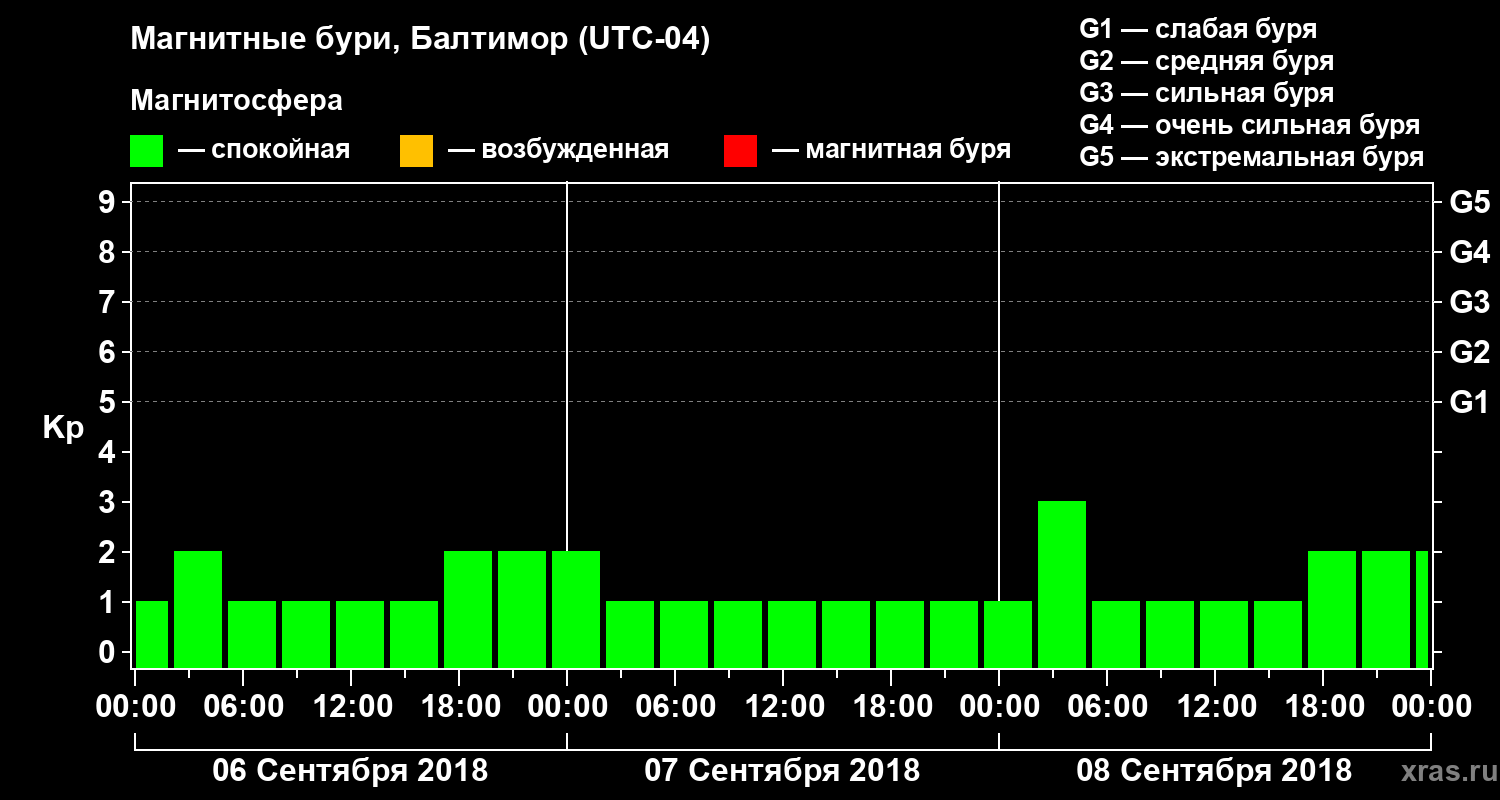The image size is (1500, 800).
Task: Click the tallest Kp 3 bar on 08 September
Action: coord(1062,584)
